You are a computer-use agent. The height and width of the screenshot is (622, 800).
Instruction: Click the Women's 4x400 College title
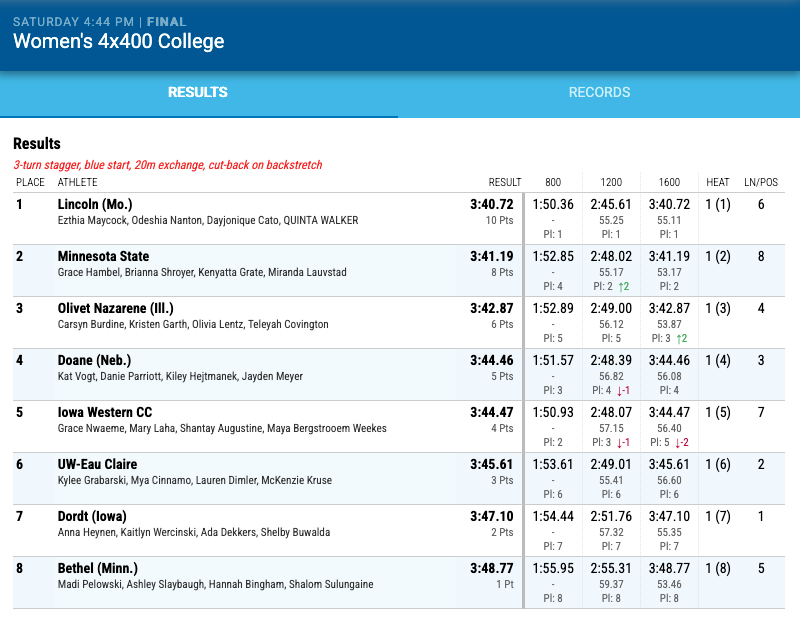click(x=118, y=41)
